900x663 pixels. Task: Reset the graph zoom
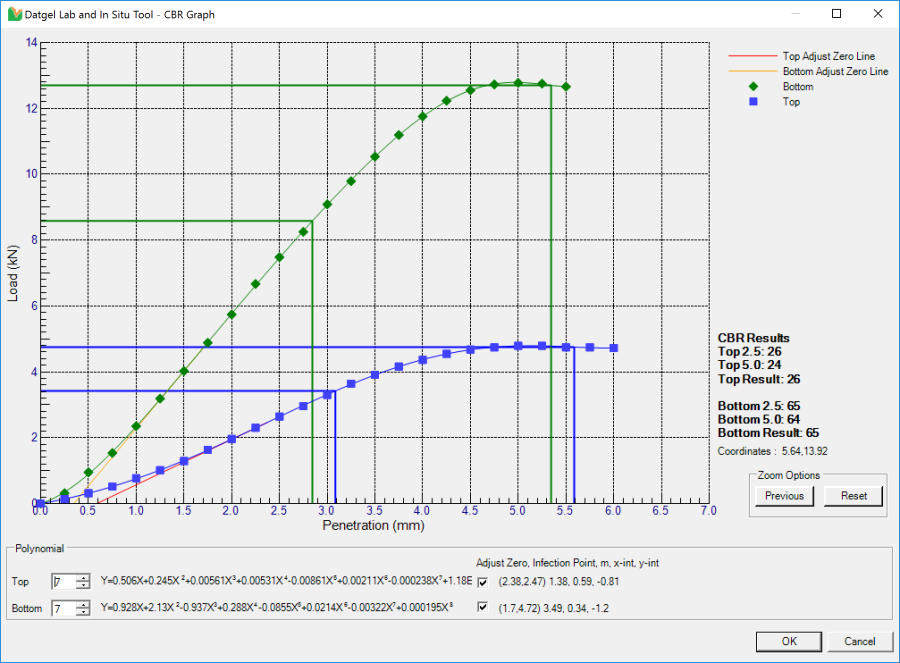point(852,496)
